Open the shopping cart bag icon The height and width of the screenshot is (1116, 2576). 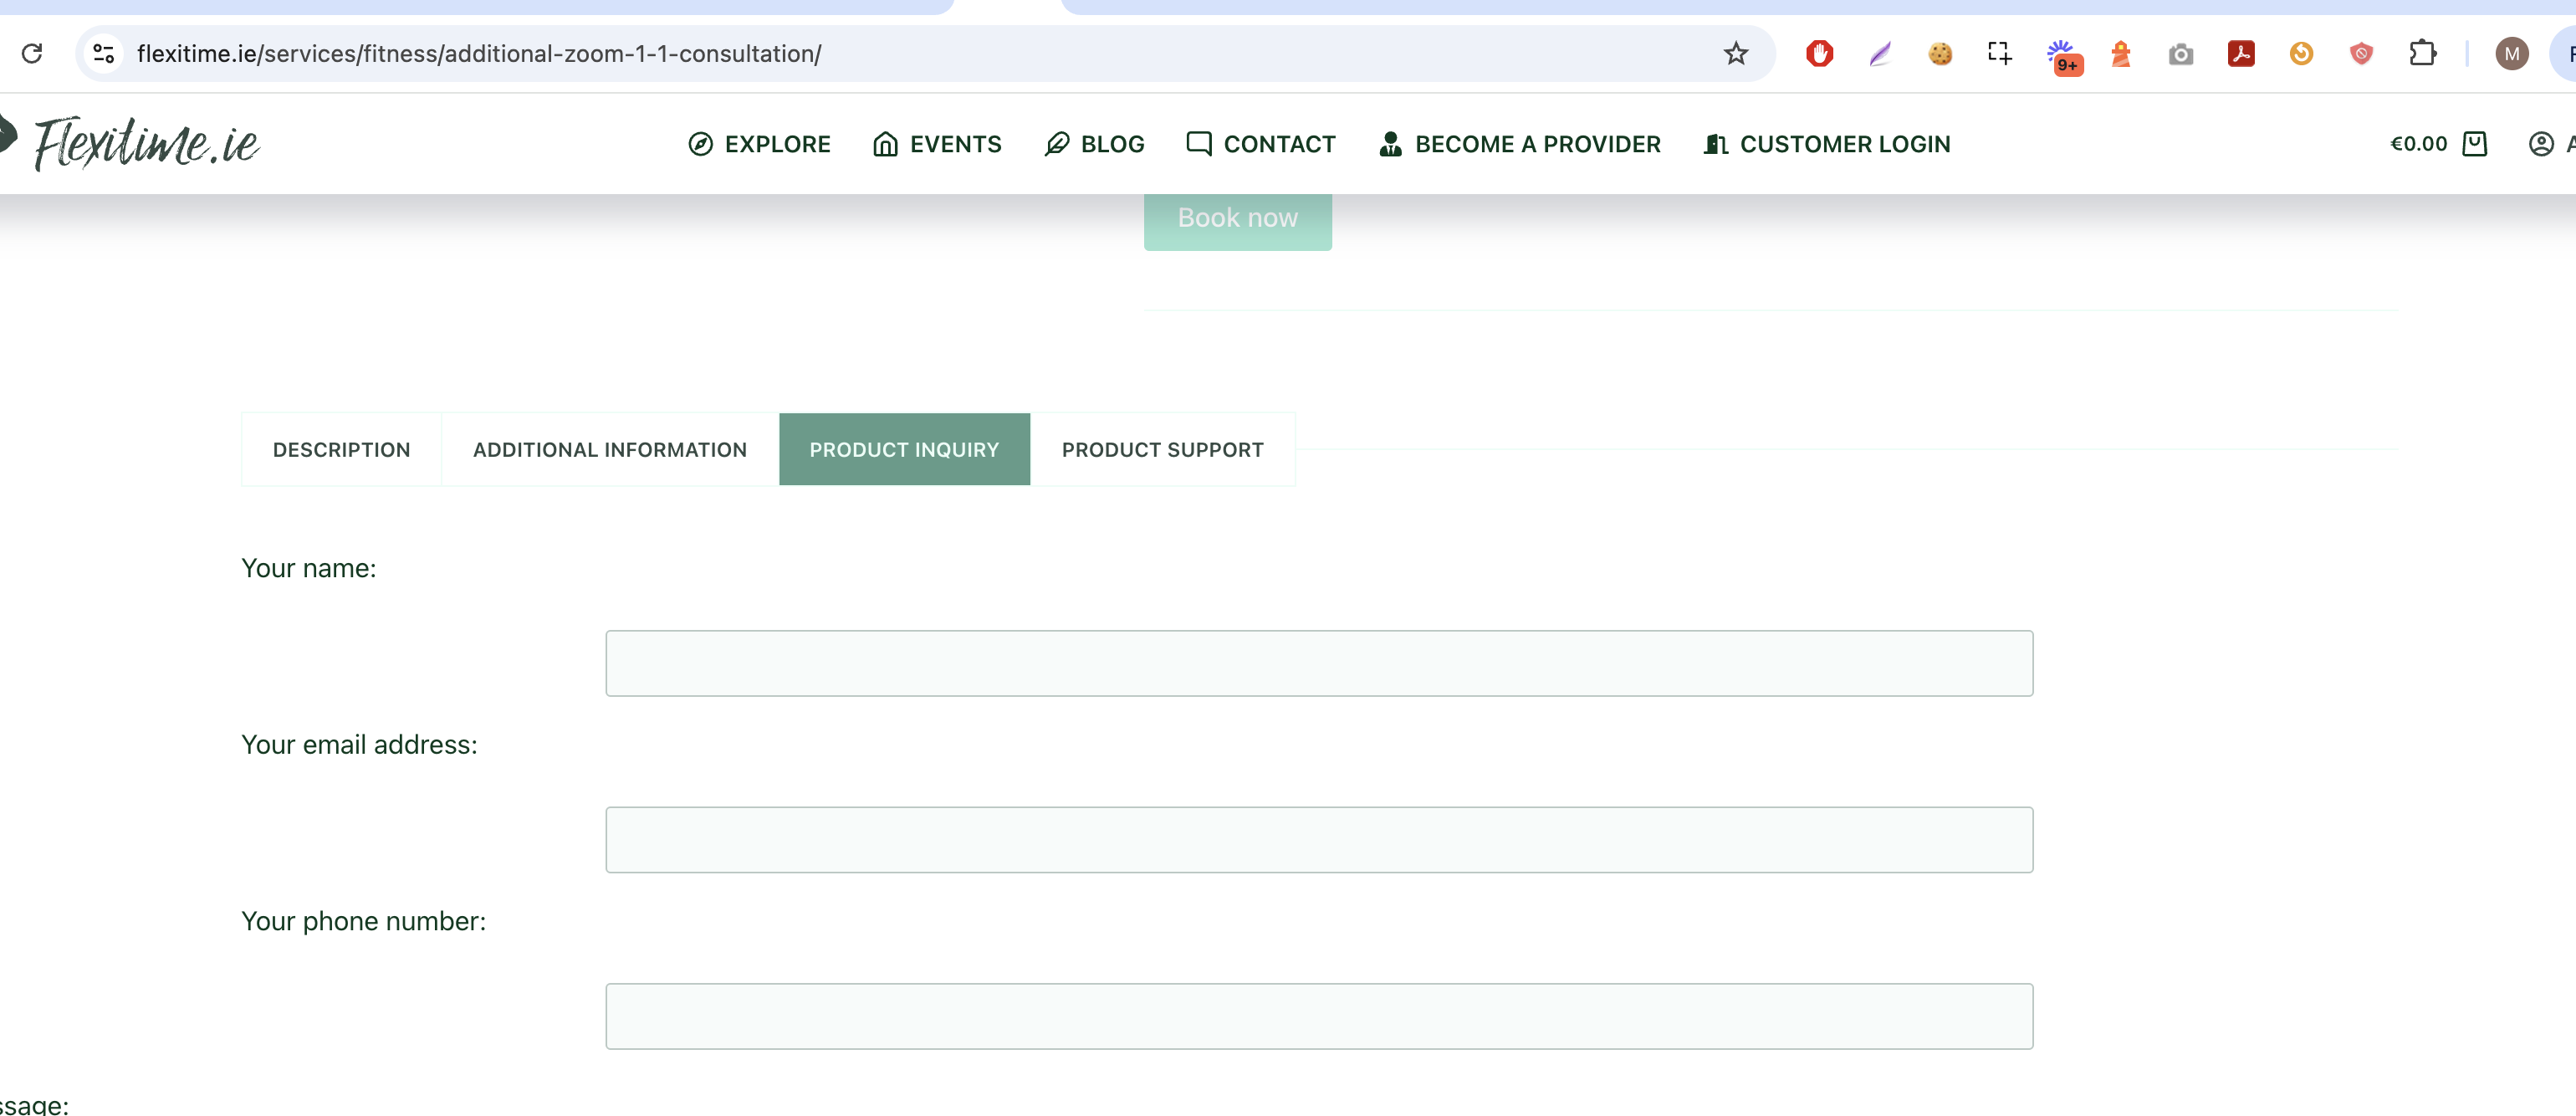[x=2475, y=144]
